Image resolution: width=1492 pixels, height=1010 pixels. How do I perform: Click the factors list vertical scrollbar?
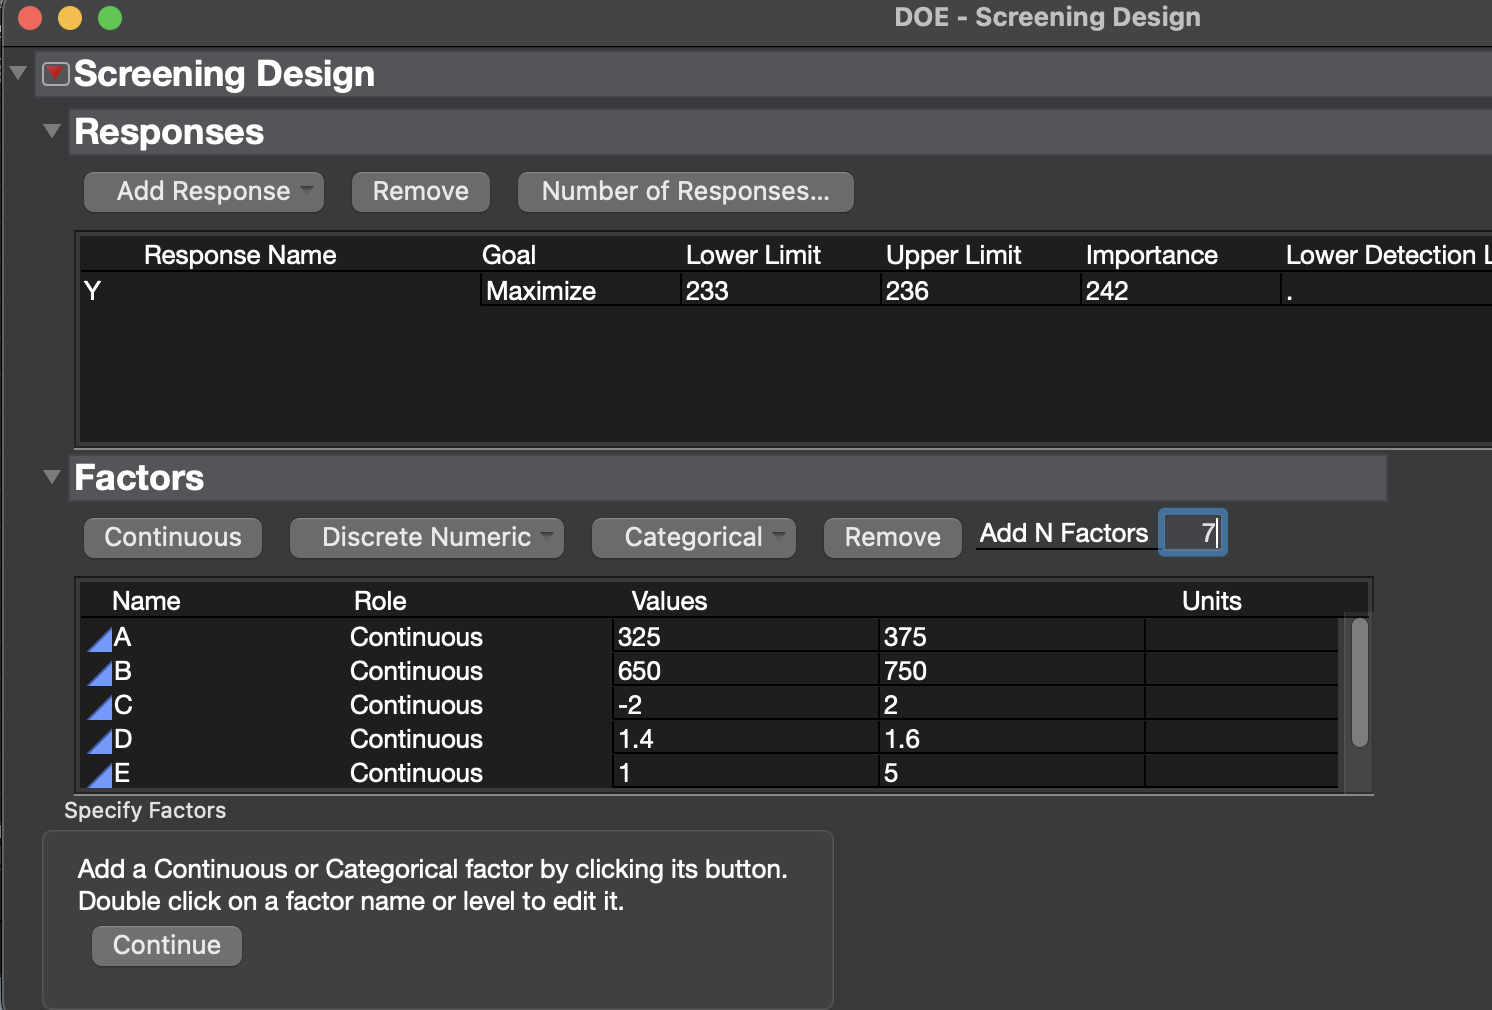1359,683
